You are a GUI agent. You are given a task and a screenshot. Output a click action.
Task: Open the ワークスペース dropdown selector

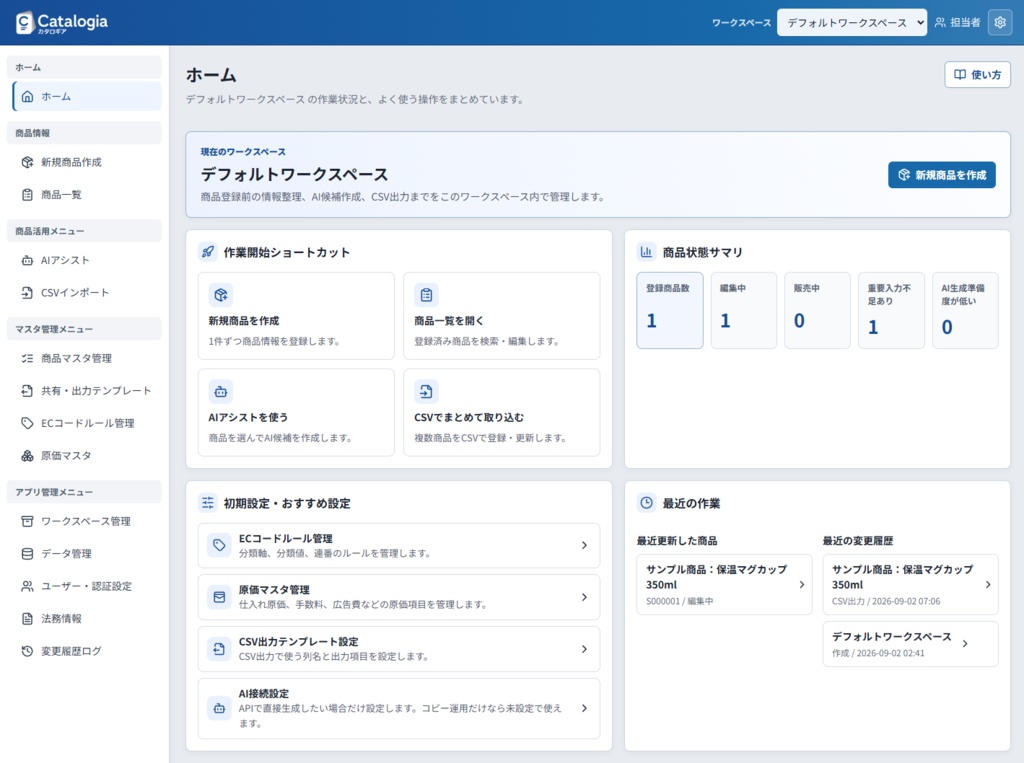point(852,22)
